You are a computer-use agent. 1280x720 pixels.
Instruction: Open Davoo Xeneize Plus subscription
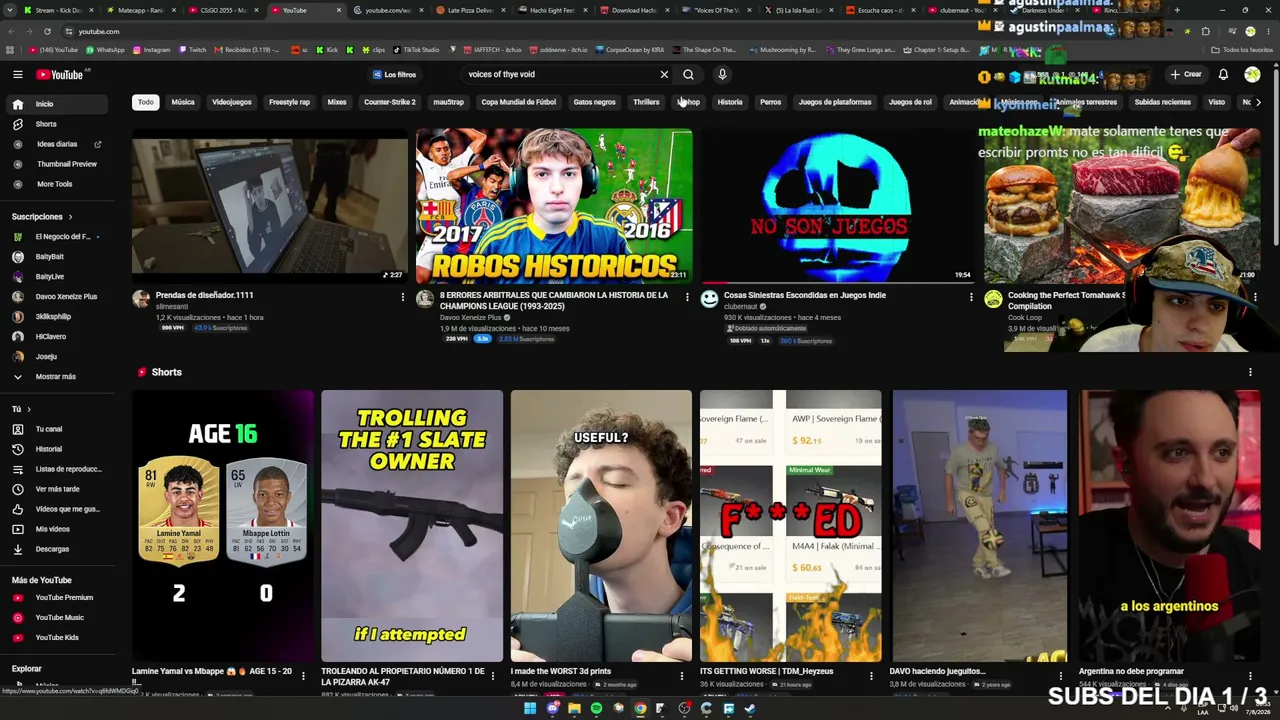(57, 297)
